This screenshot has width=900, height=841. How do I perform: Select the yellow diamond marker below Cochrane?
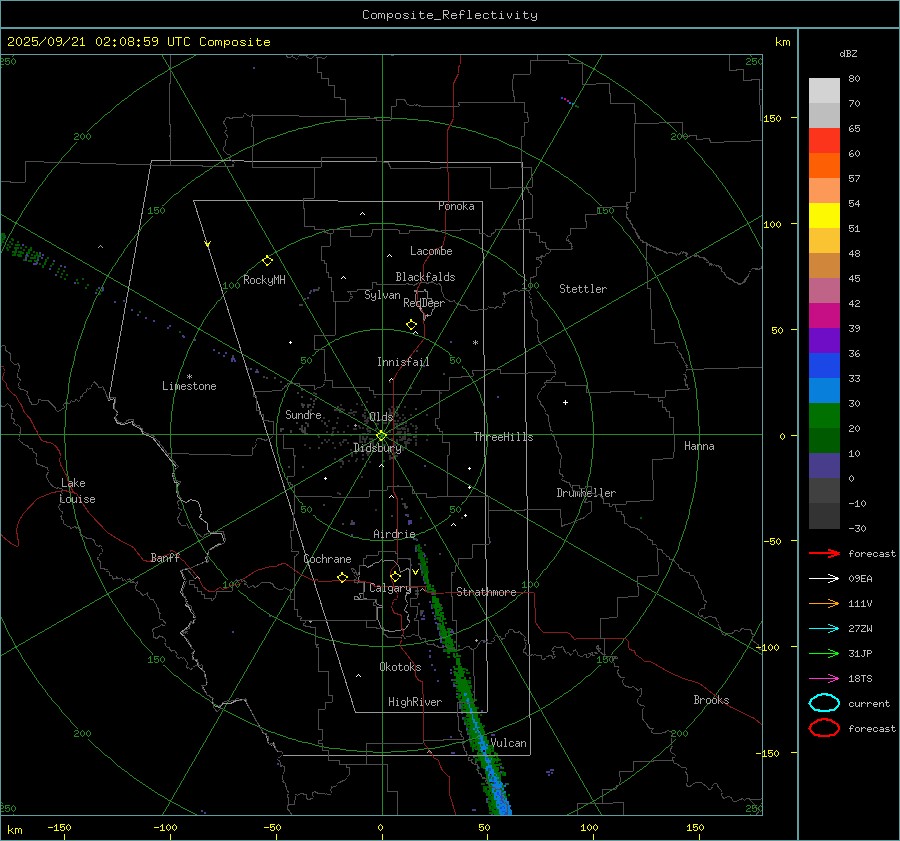coord(342,578)
